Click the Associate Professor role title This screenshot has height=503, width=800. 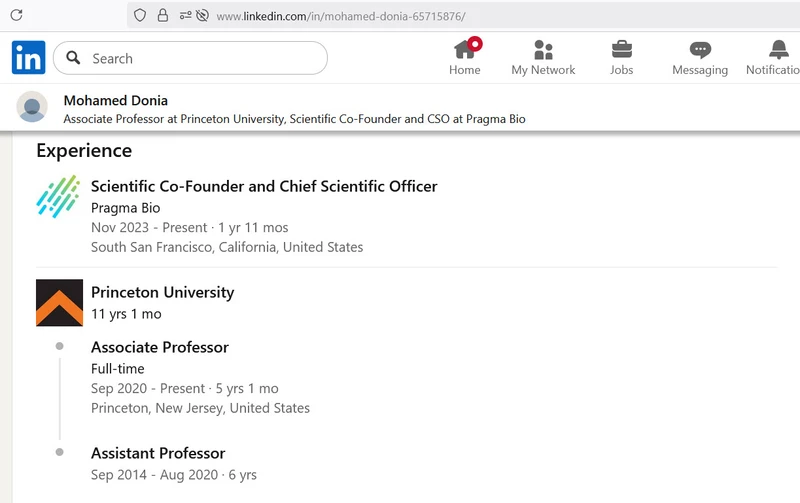tap(160, 347)
